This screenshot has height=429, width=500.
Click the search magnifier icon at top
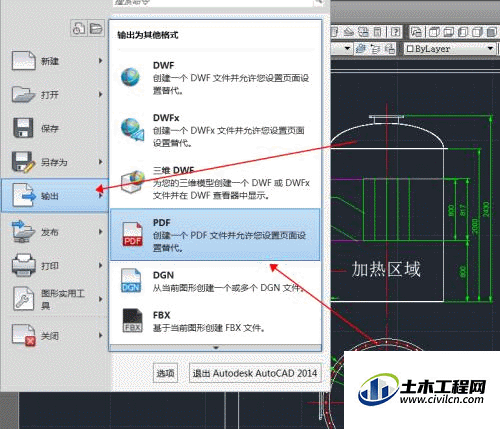click(x=319, y=2)
